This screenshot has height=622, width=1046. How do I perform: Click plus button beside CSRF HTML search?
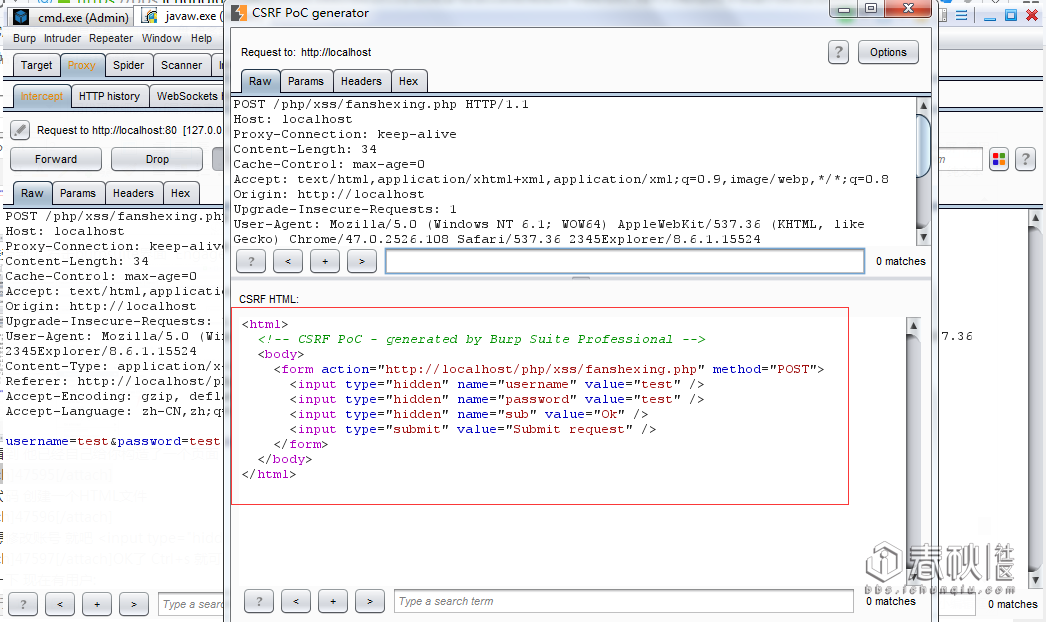333,601
